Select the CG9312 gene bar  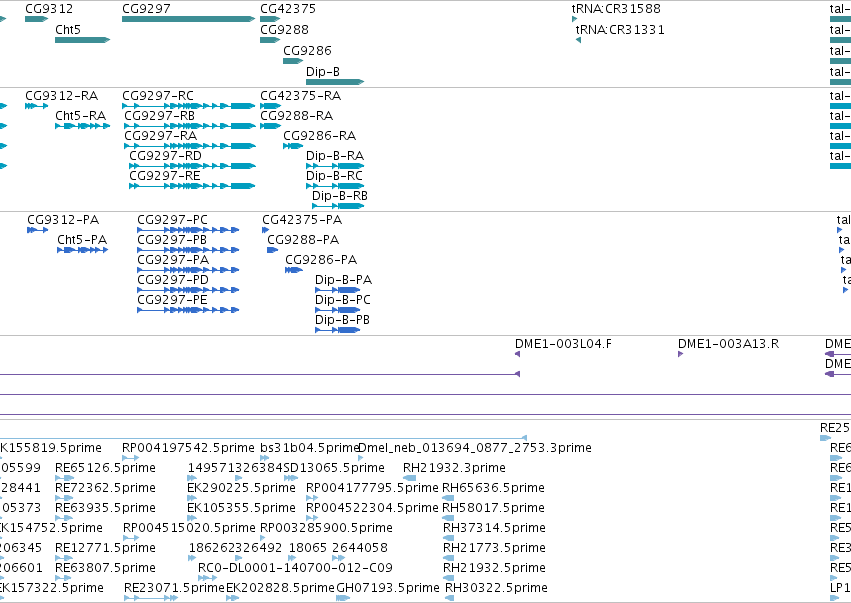point(36,19)
